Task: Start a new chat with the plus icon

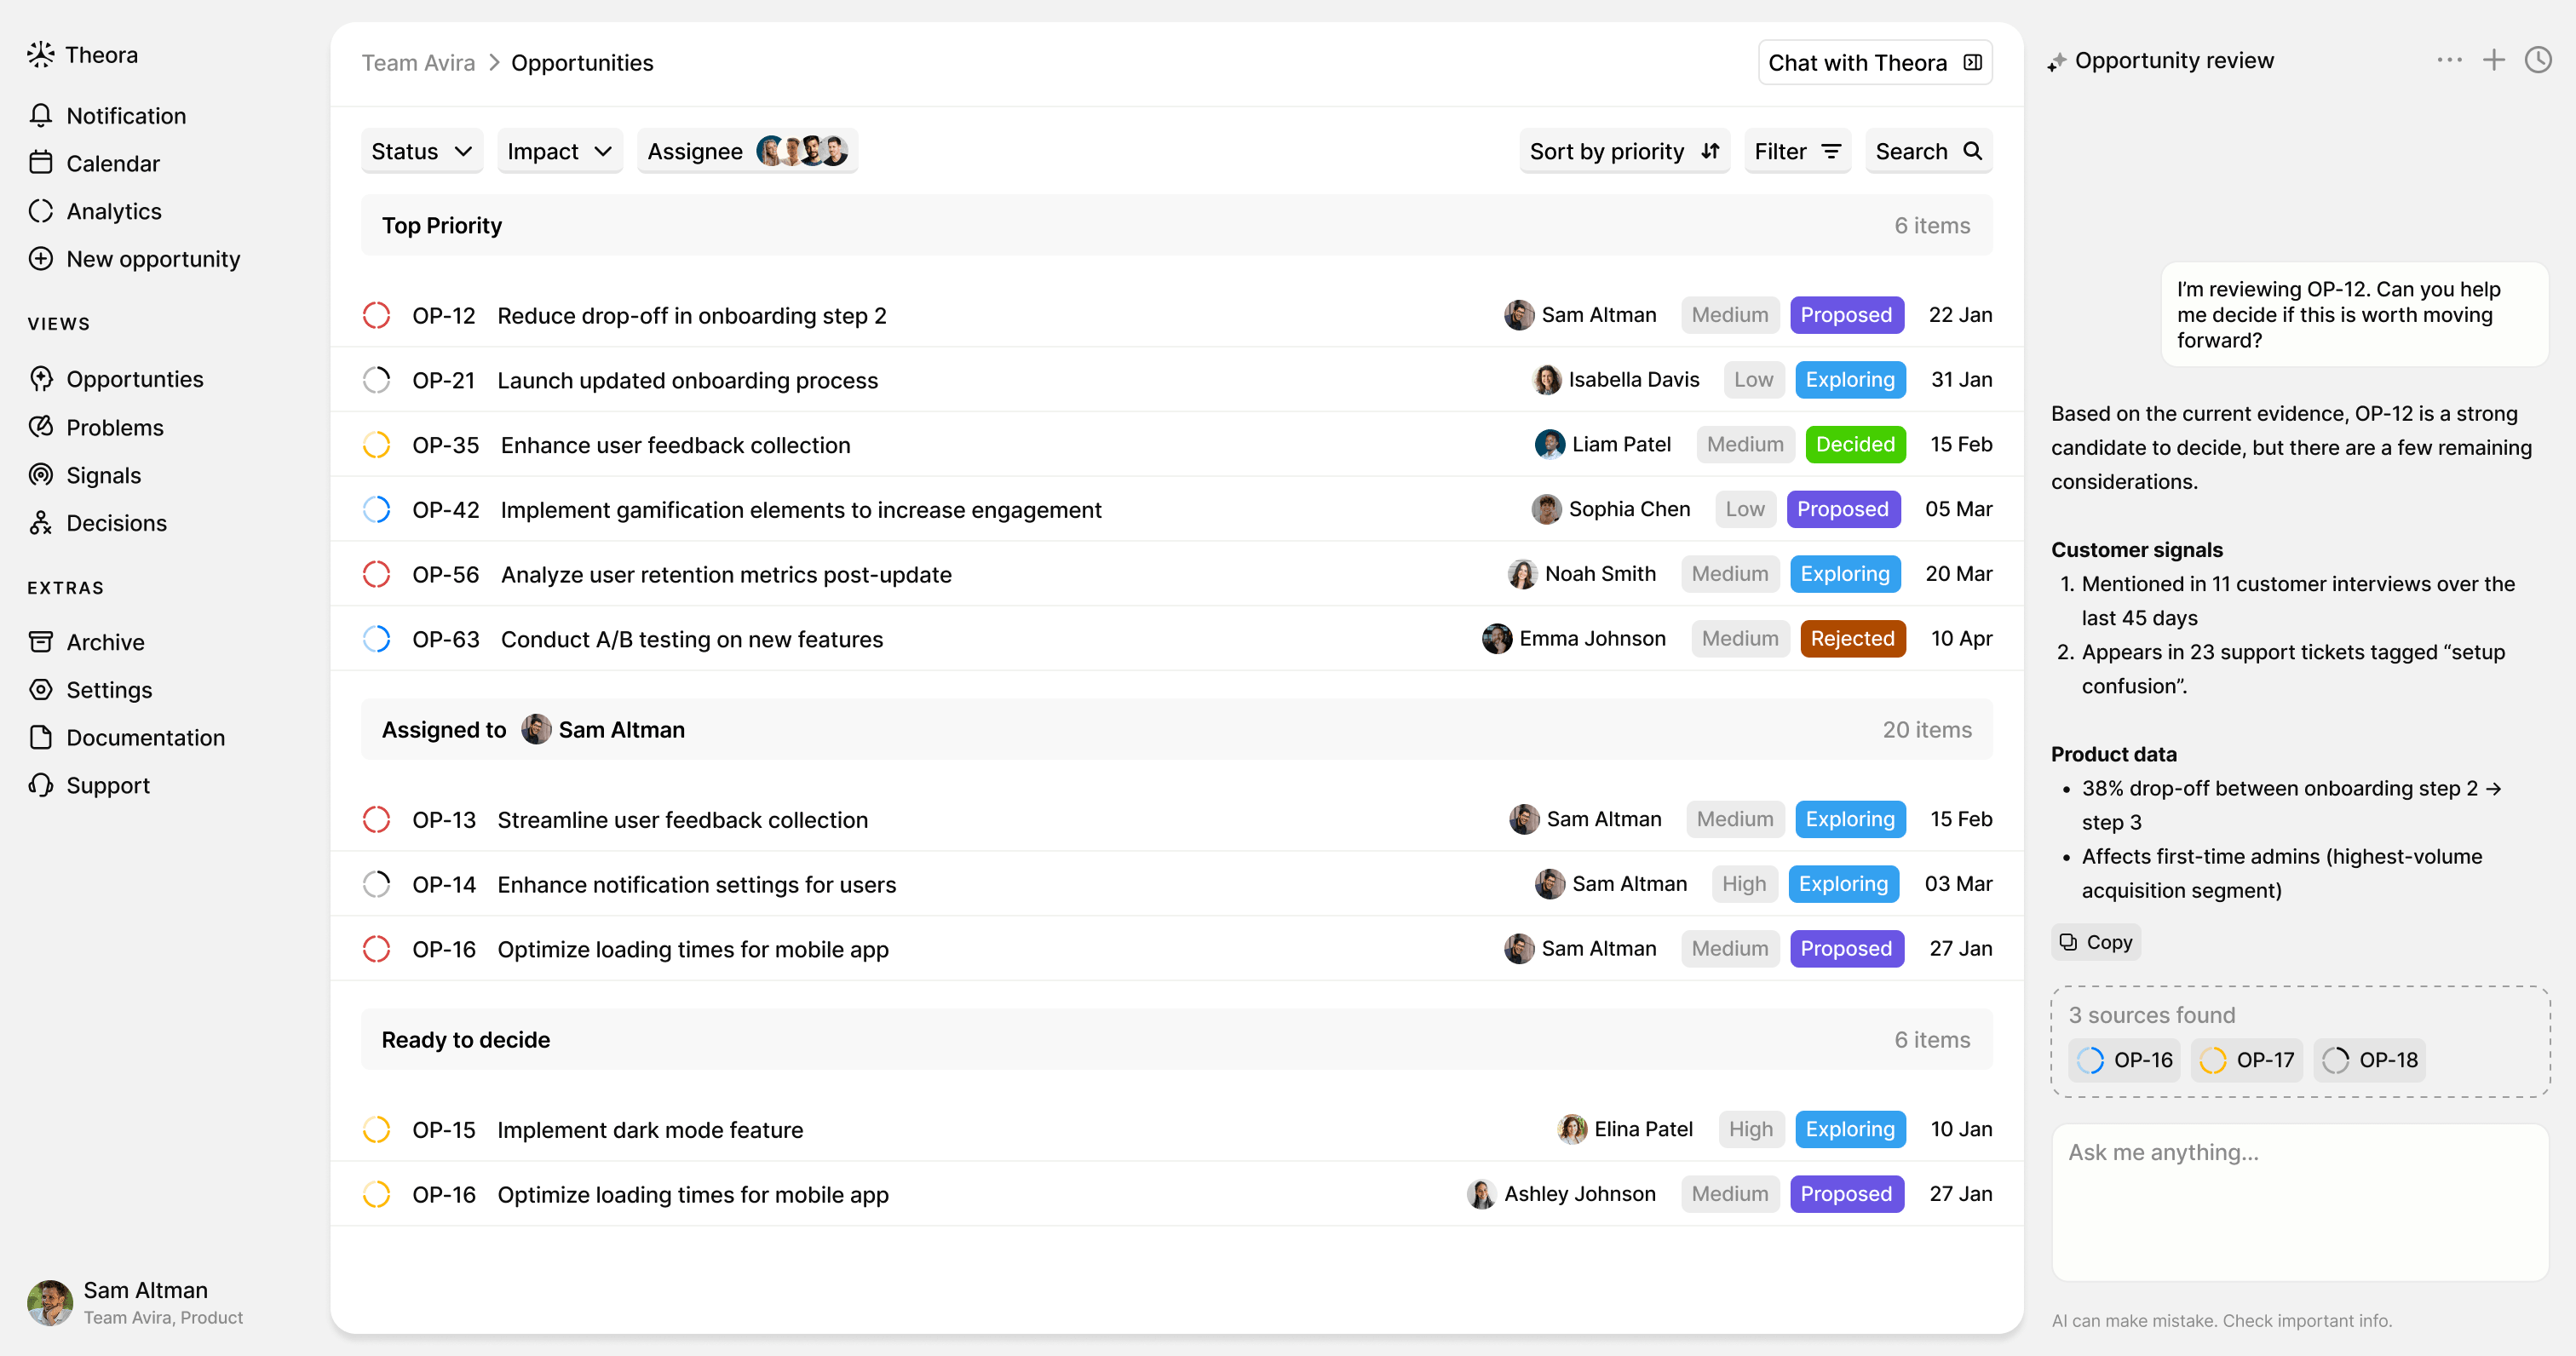Action: click(2493, 60)
